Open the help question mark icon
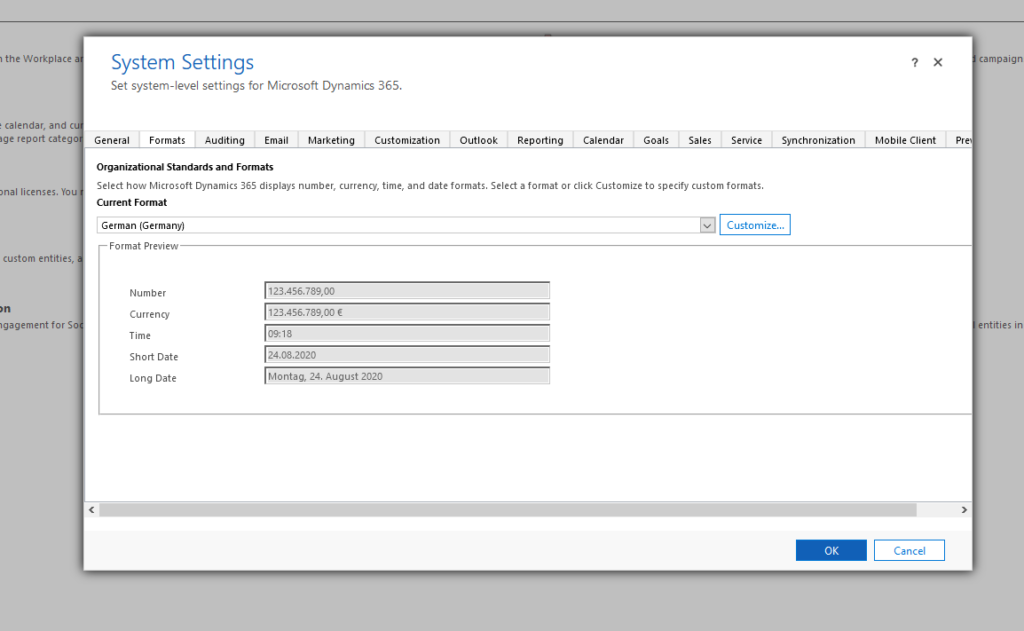The width and height of the screenshot is (1024, 631). (x=914, y=63)
